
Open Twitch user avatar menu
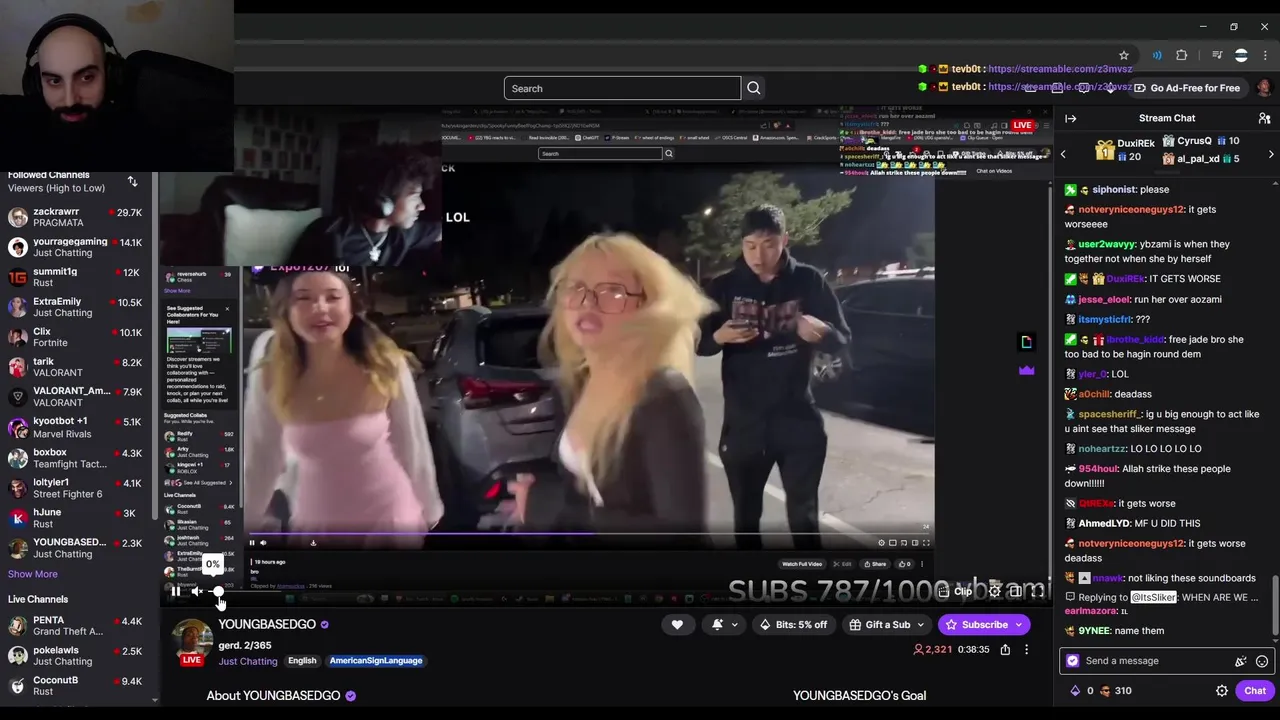click(x=1264, y=88)
